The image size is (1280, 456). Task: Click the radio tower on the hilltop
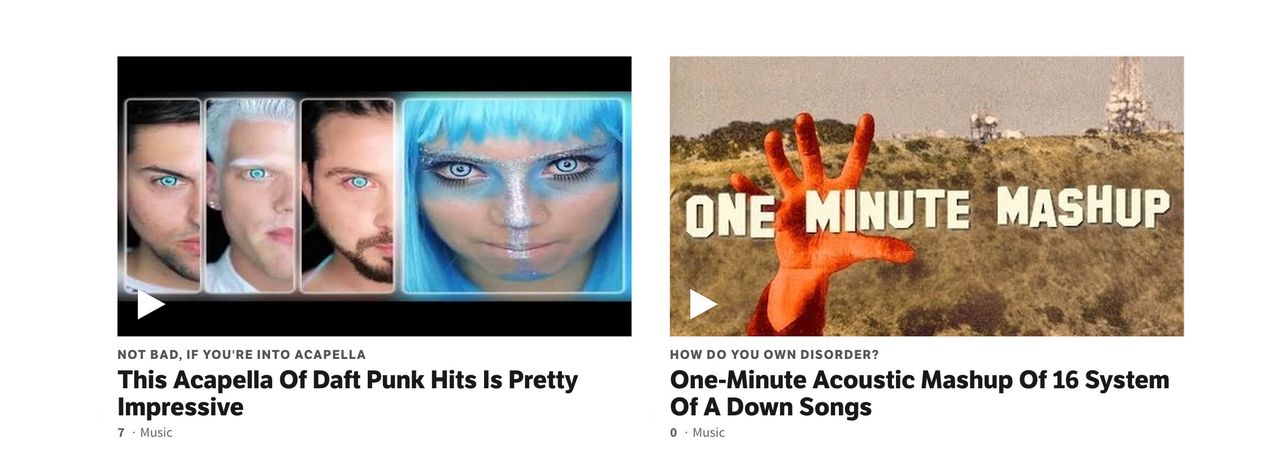click(x=1127, y=96)
